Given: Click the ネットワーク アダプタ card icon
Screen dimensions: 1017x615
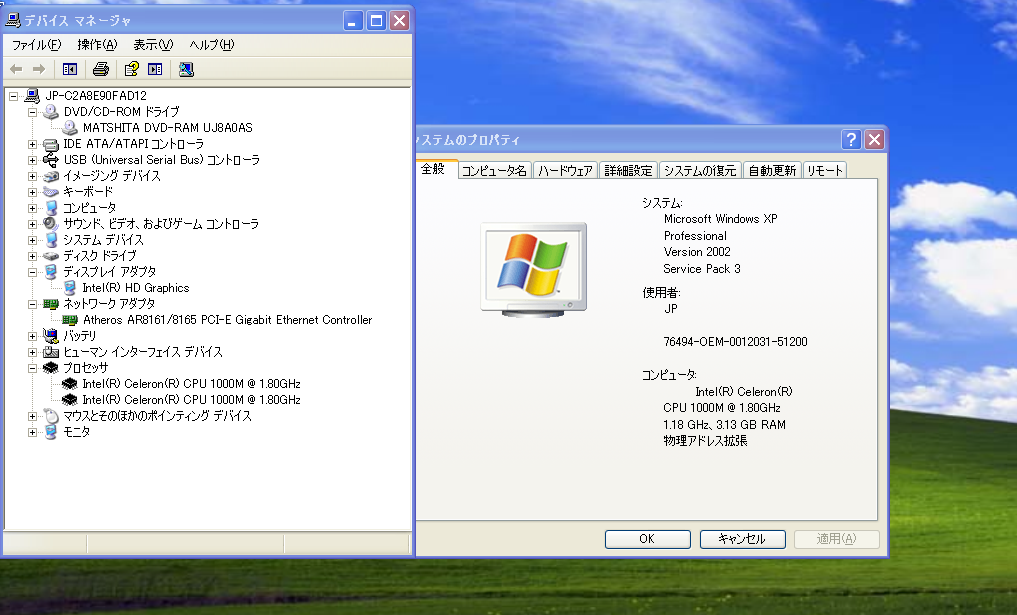Looking at the screenshot, I should pyautogui.click(x=51, y=304).
